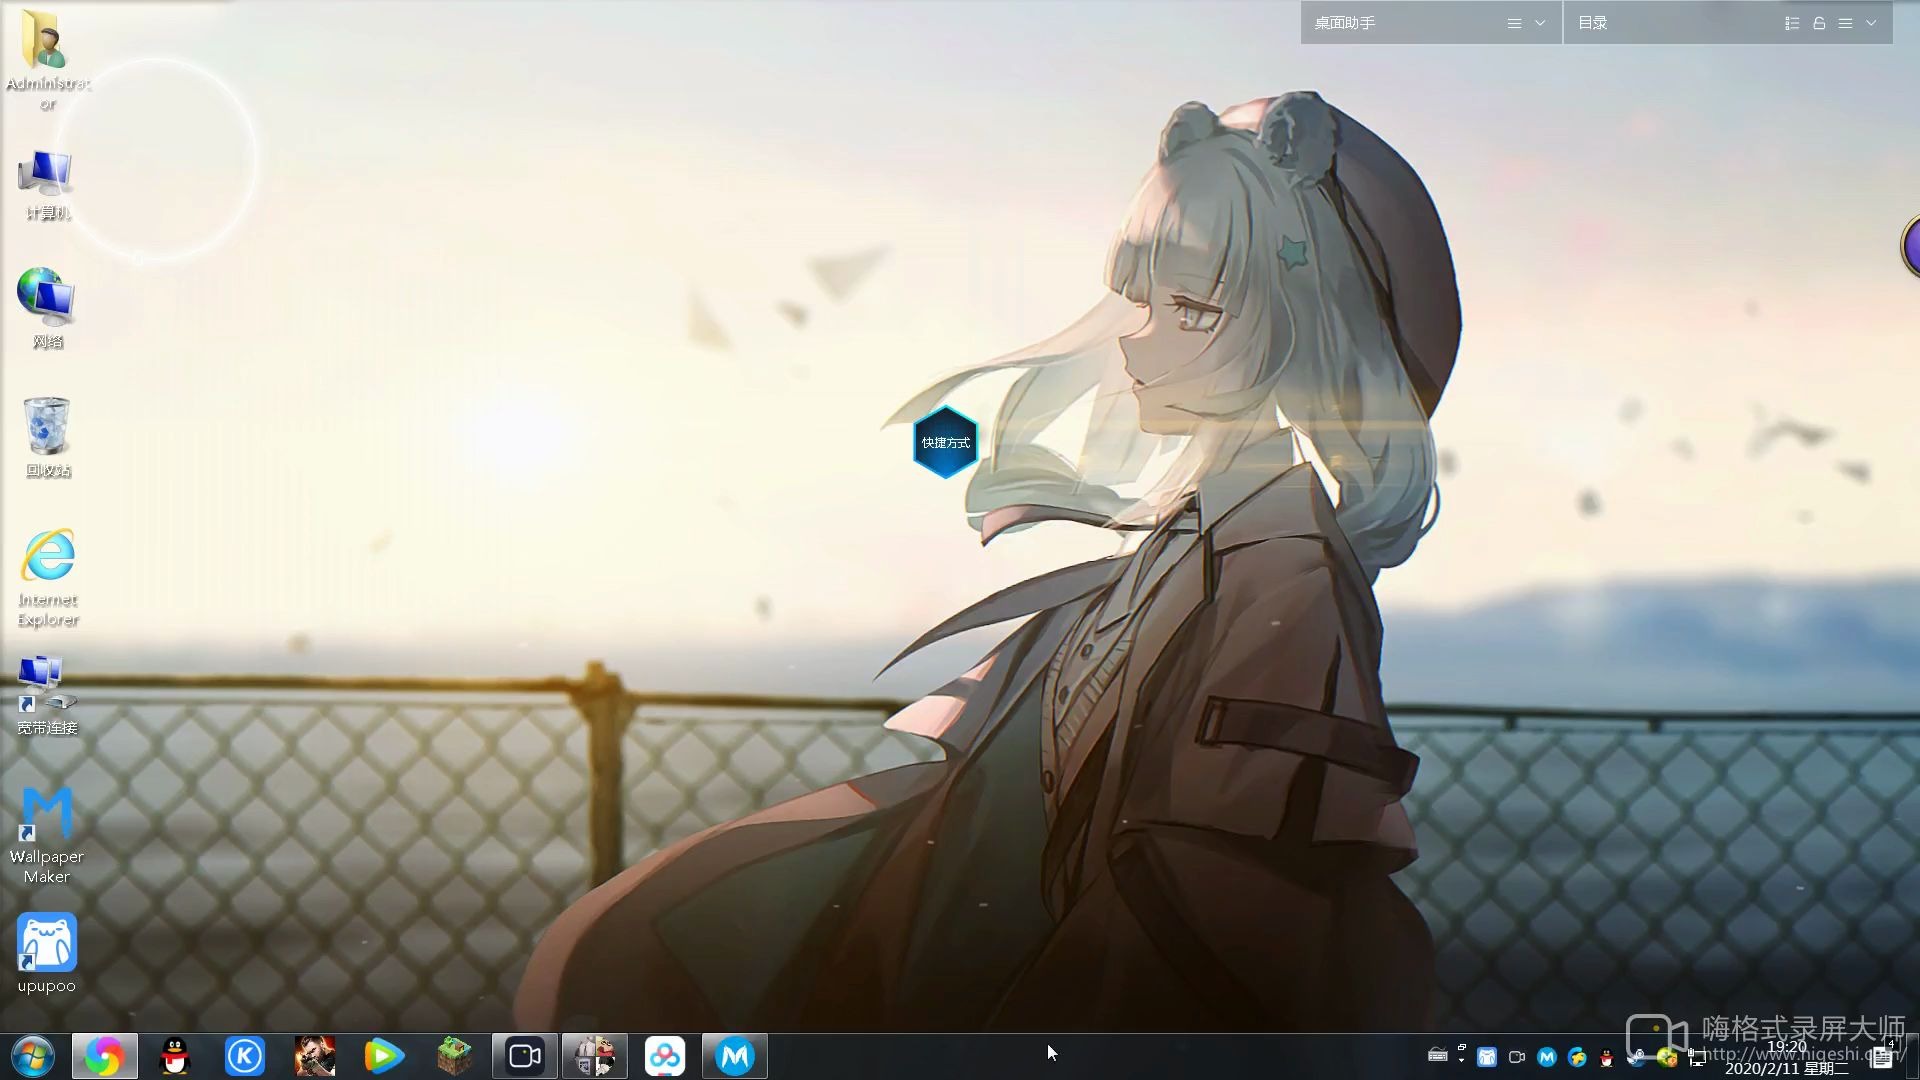This screenshot has height=1080, width=1920.
Task: Open the clock showing 19:20
Action: [x=1787, y=1057]
